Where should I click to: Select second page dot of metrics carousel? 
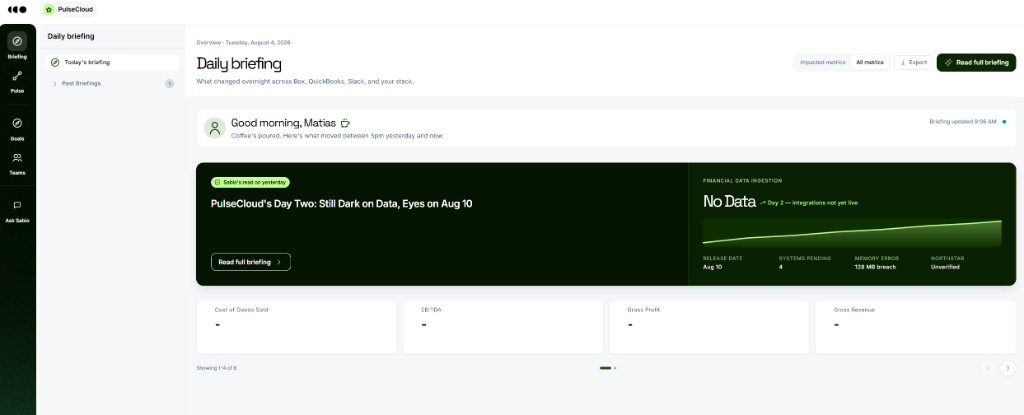coord(615,368)
